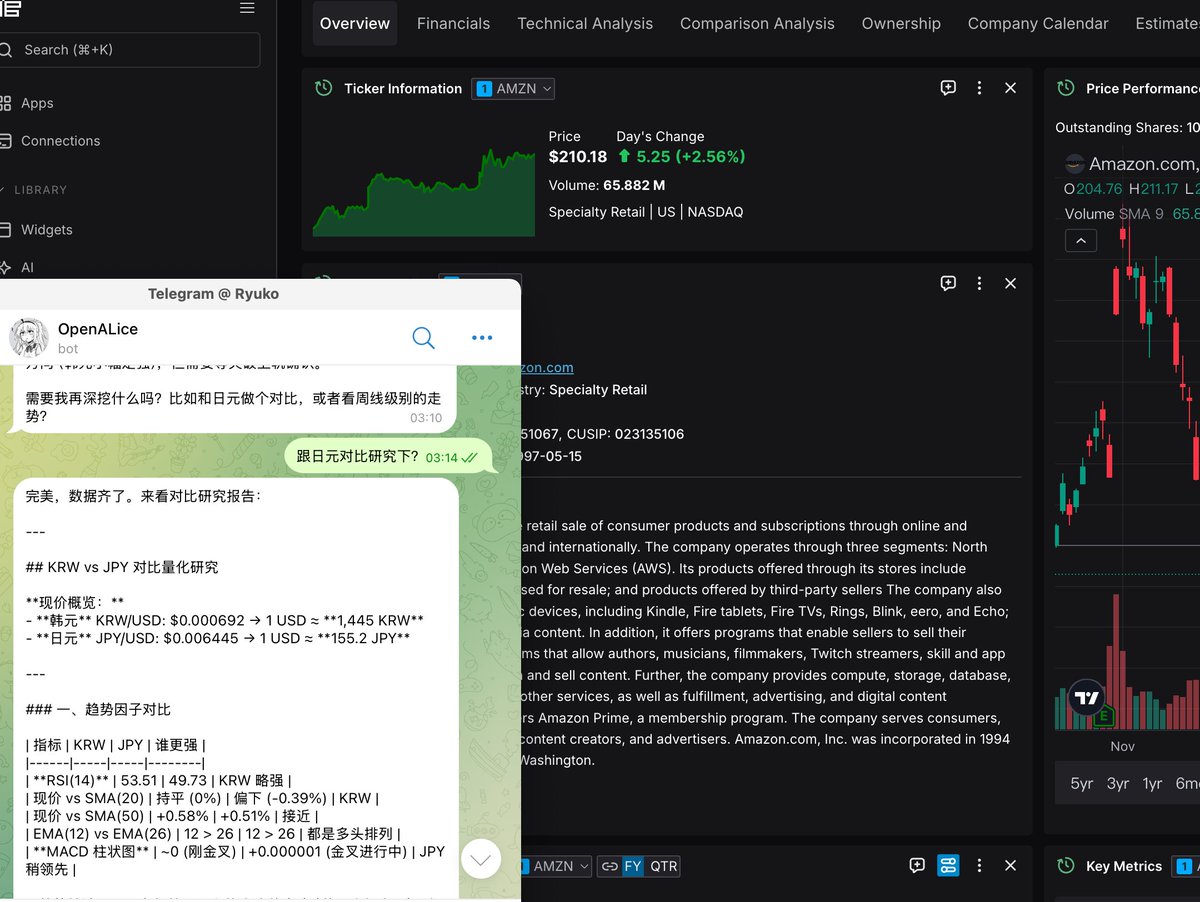
Task: Select the 5yr chart range
Action: (x=1082, y=783)
